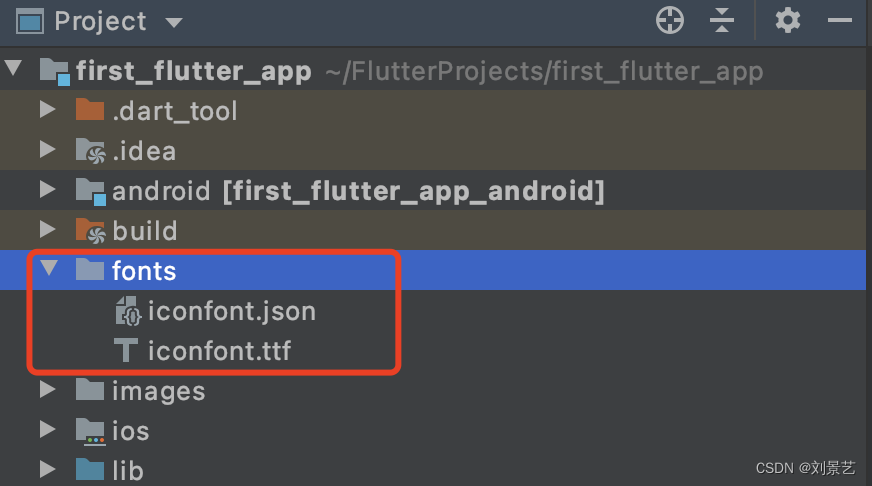Expand the lib folder arrow
This screenshot has width=872, height=486.
click(48, 470)
